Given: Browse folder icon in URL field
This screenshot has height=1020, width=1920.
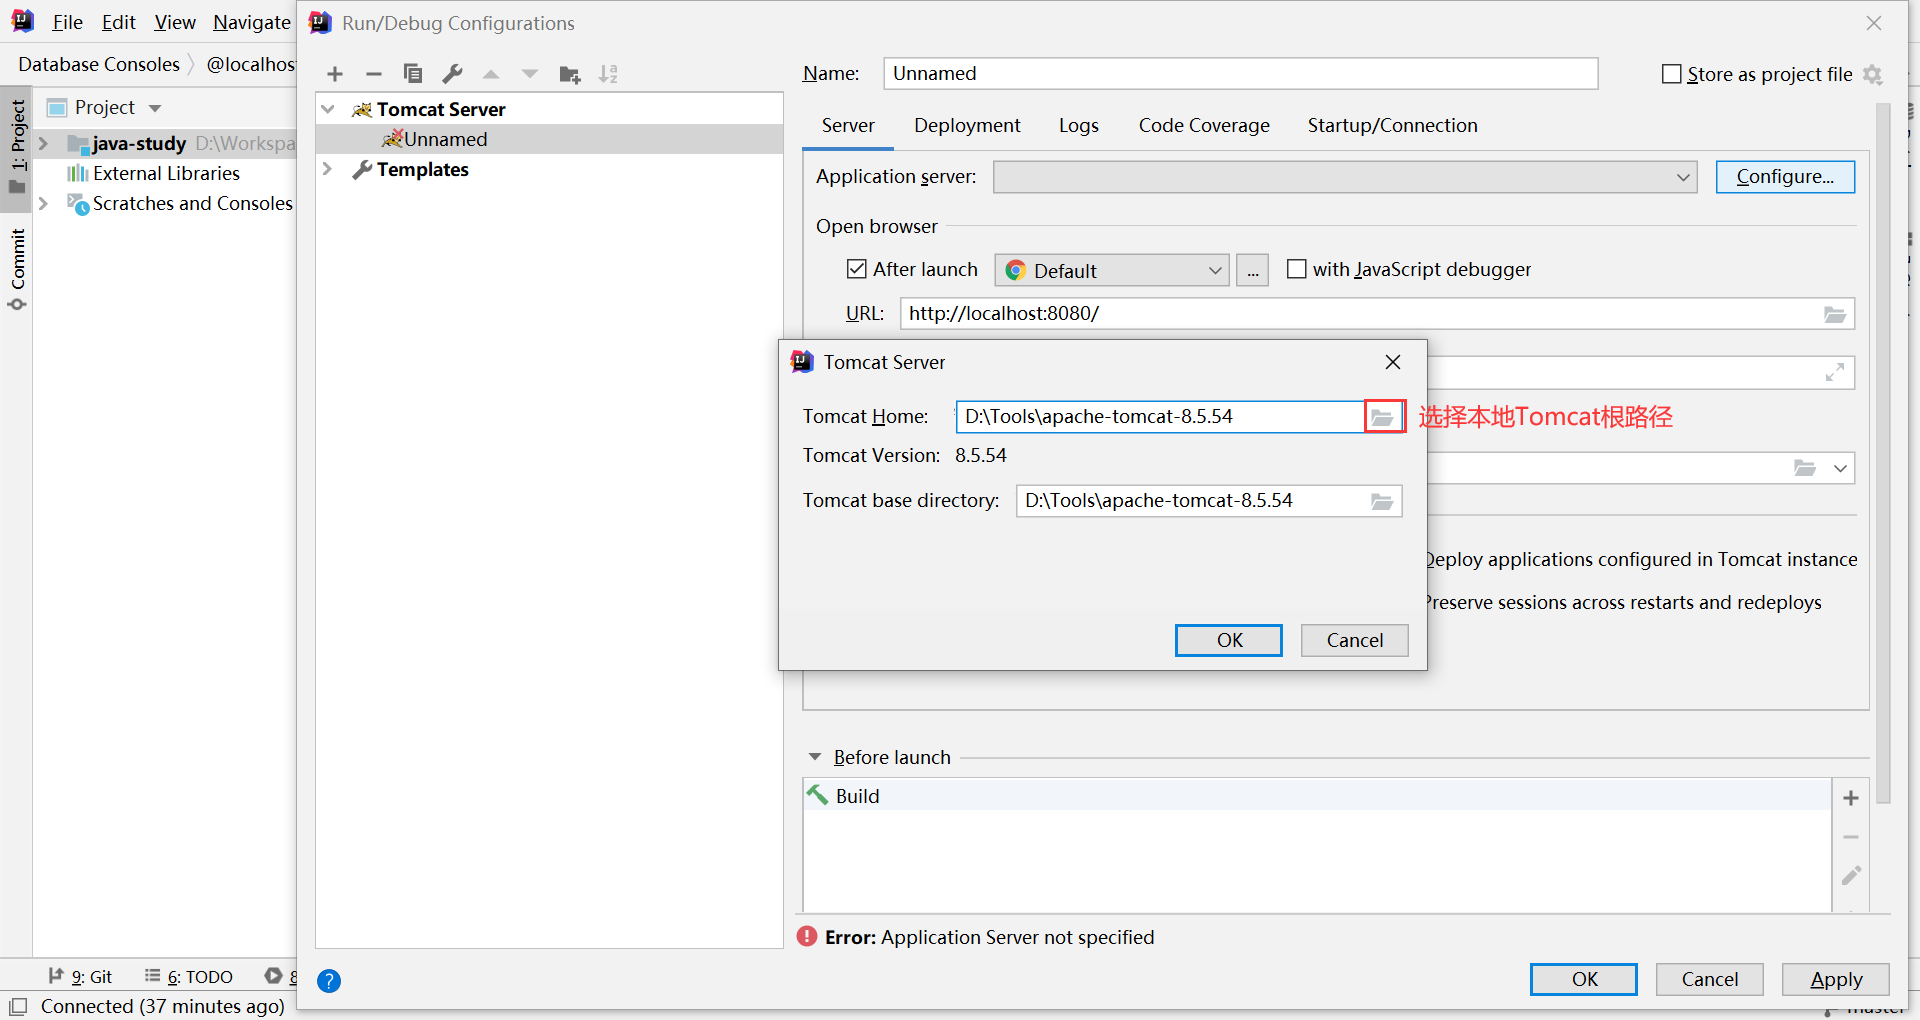Looking at the screenshot, I should pos(1835,314).
